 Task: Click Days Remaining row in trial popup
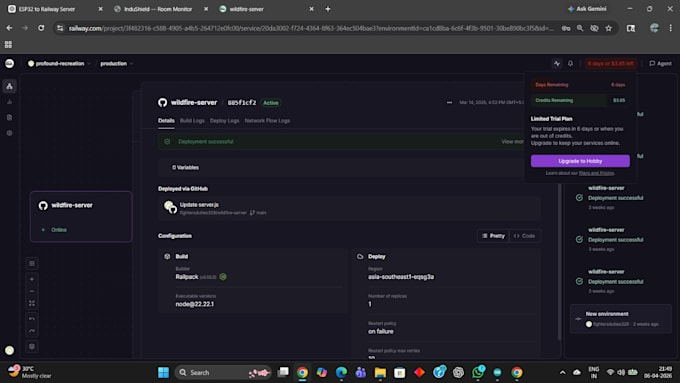tap(580, 85)
